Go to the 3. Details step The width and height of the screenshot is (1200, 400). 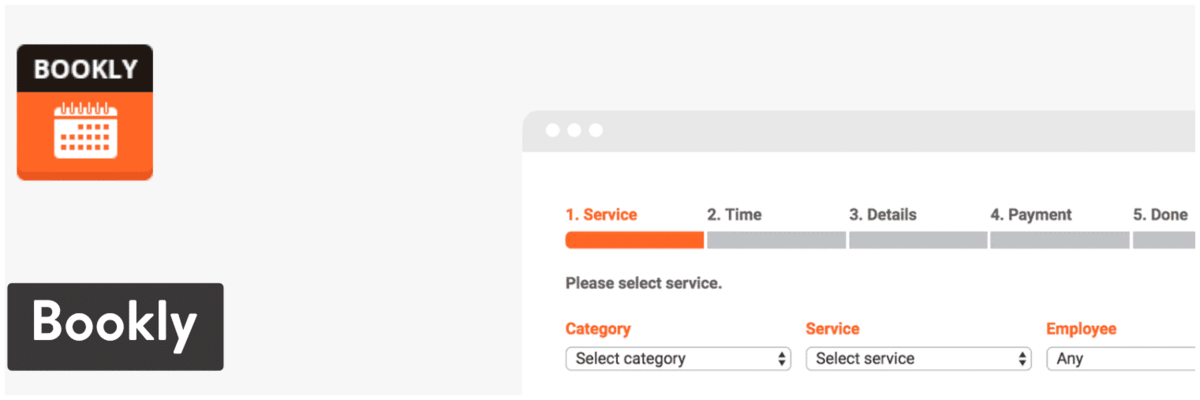[x=883, y=214]
